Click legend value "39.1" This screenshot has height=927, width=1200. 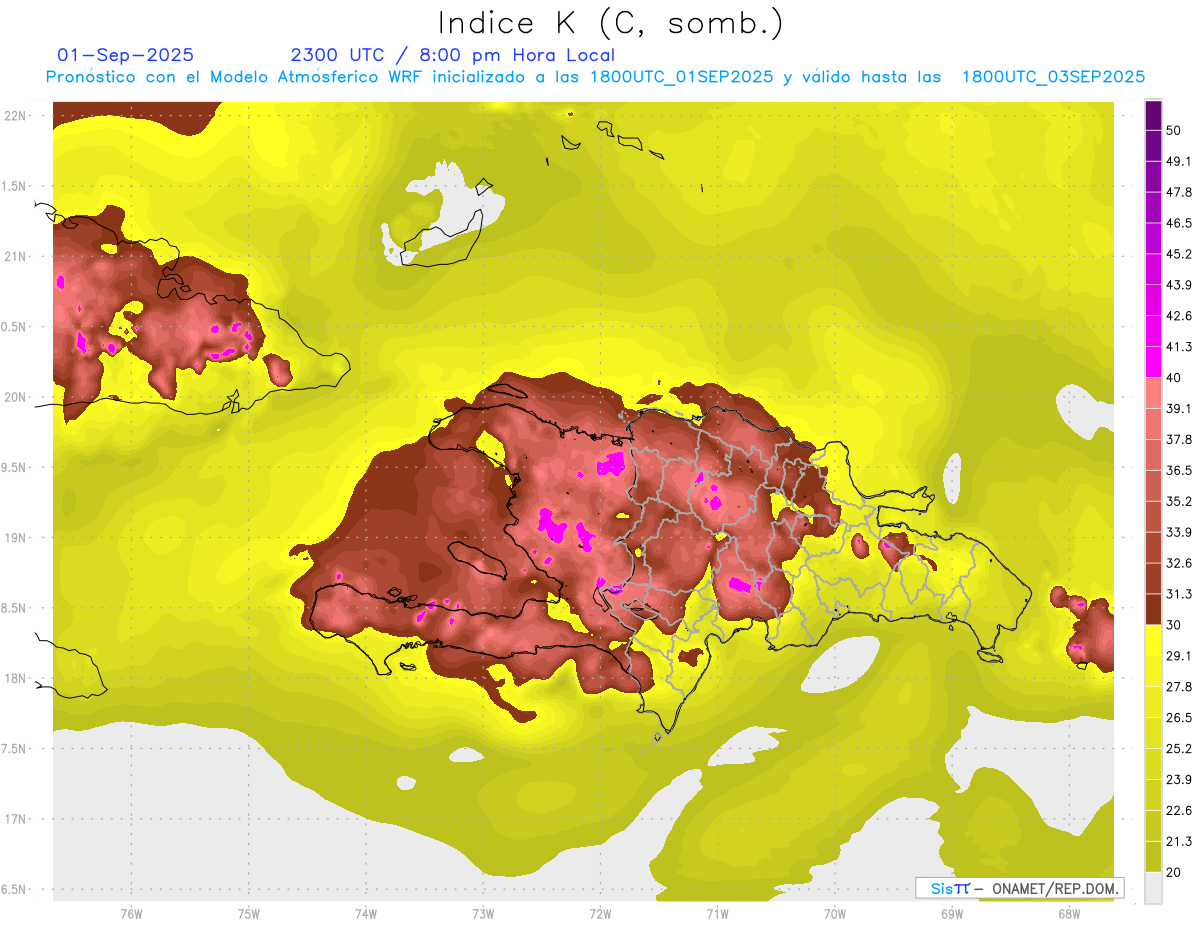tap(1179, 408)
